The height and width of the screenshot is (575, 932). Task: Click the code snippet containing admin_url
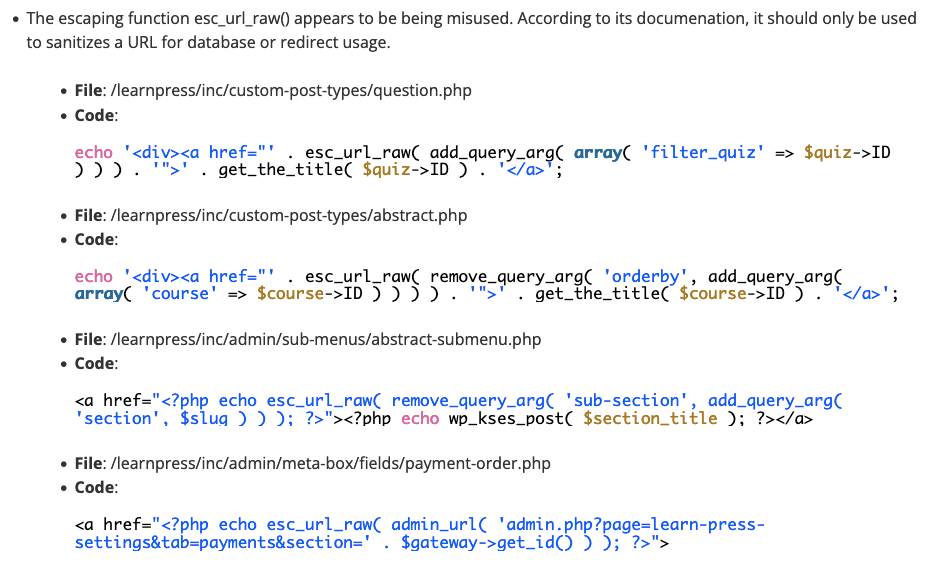click(x=419, y=533)
